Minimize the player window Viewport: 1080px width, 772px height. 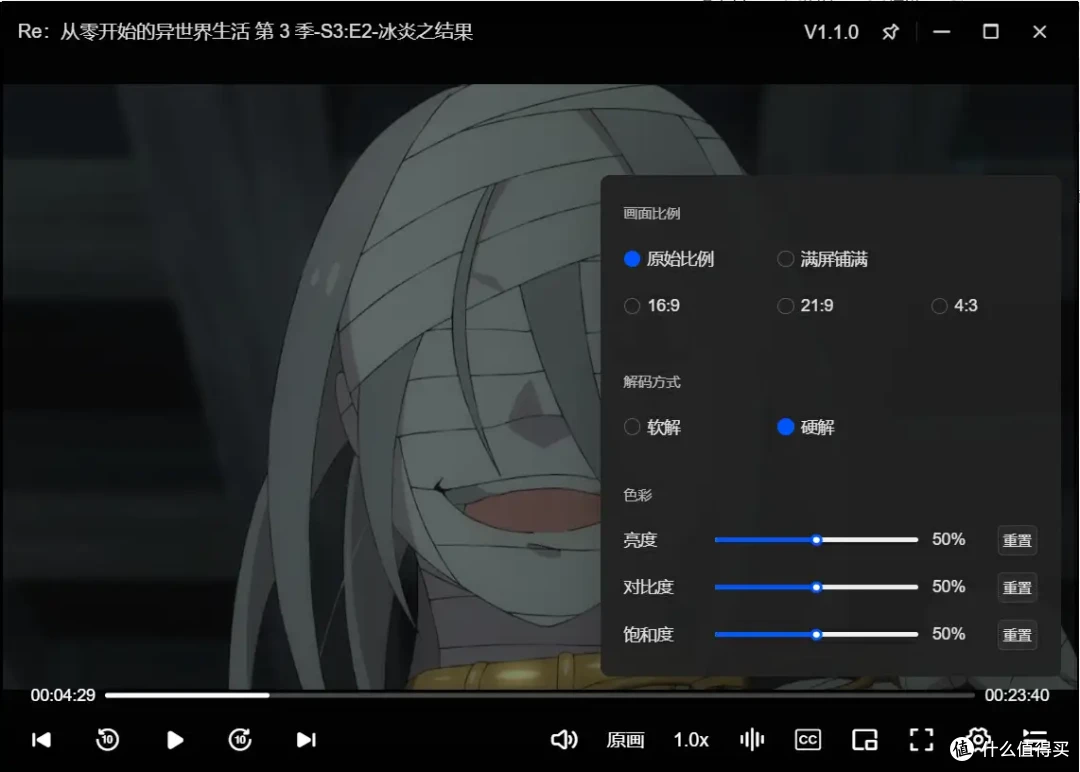click(x=942, y=32)
